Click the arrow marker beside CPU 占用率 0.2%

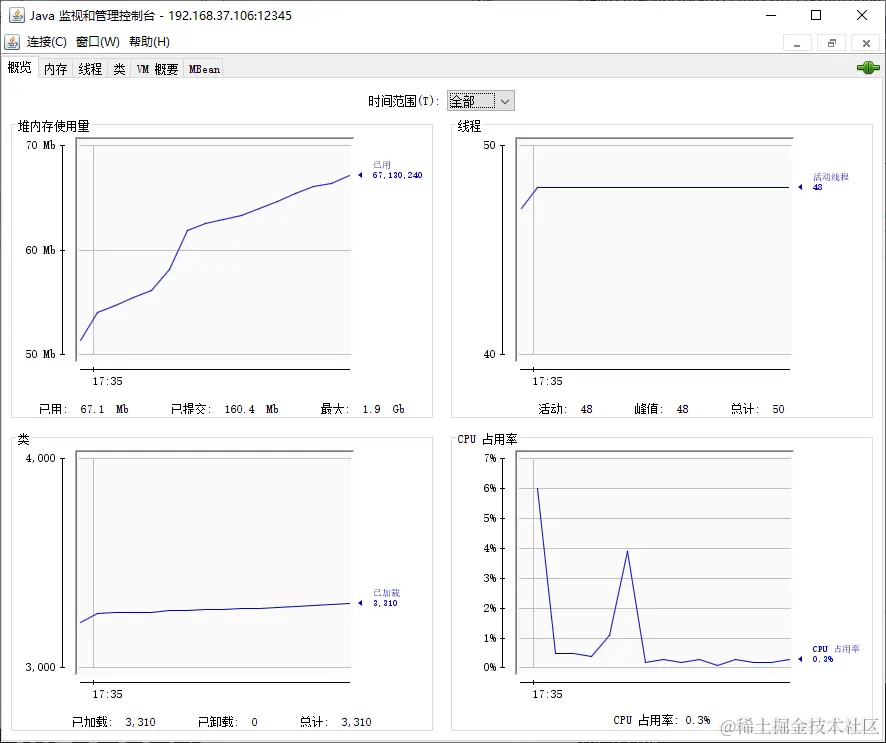coord(800,657)
